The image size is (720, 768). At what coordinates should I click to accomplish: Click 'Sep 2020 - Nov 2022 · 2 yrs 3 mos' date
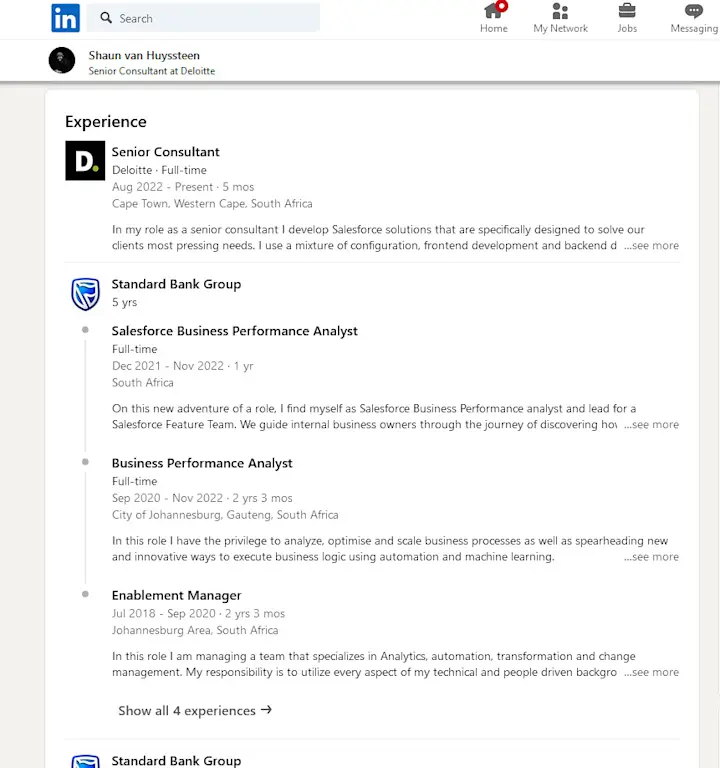click(x=202, y=498)
